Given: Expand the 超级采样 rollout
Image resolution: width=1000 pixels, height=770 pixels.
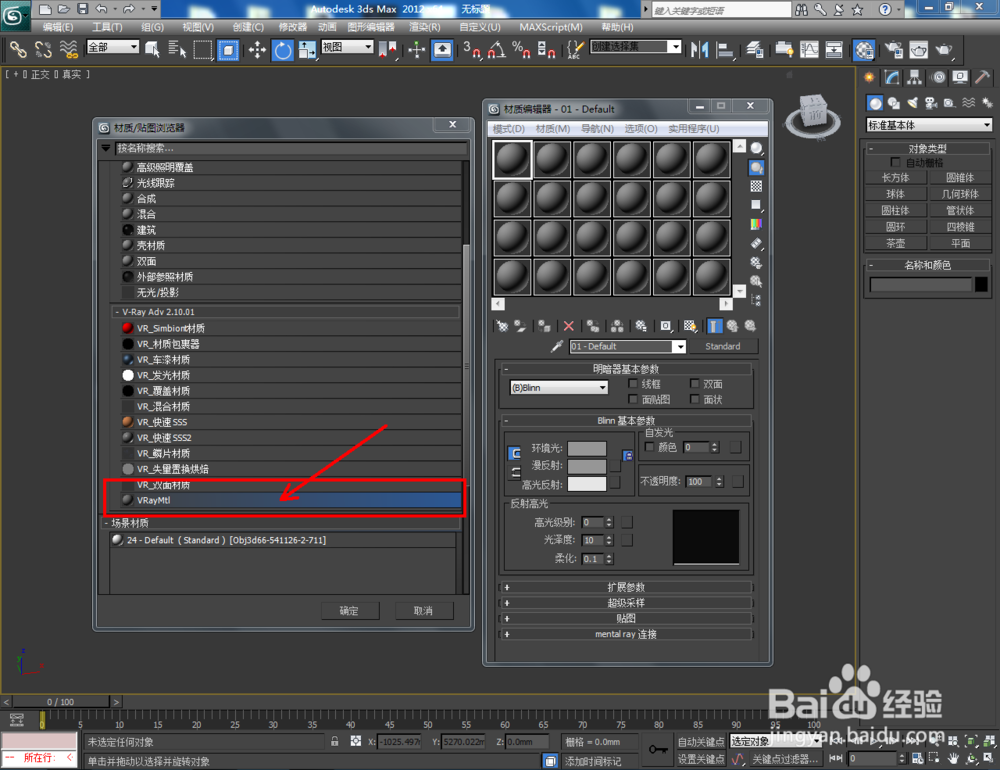Looking at the screenshot, I should point(626,603).
